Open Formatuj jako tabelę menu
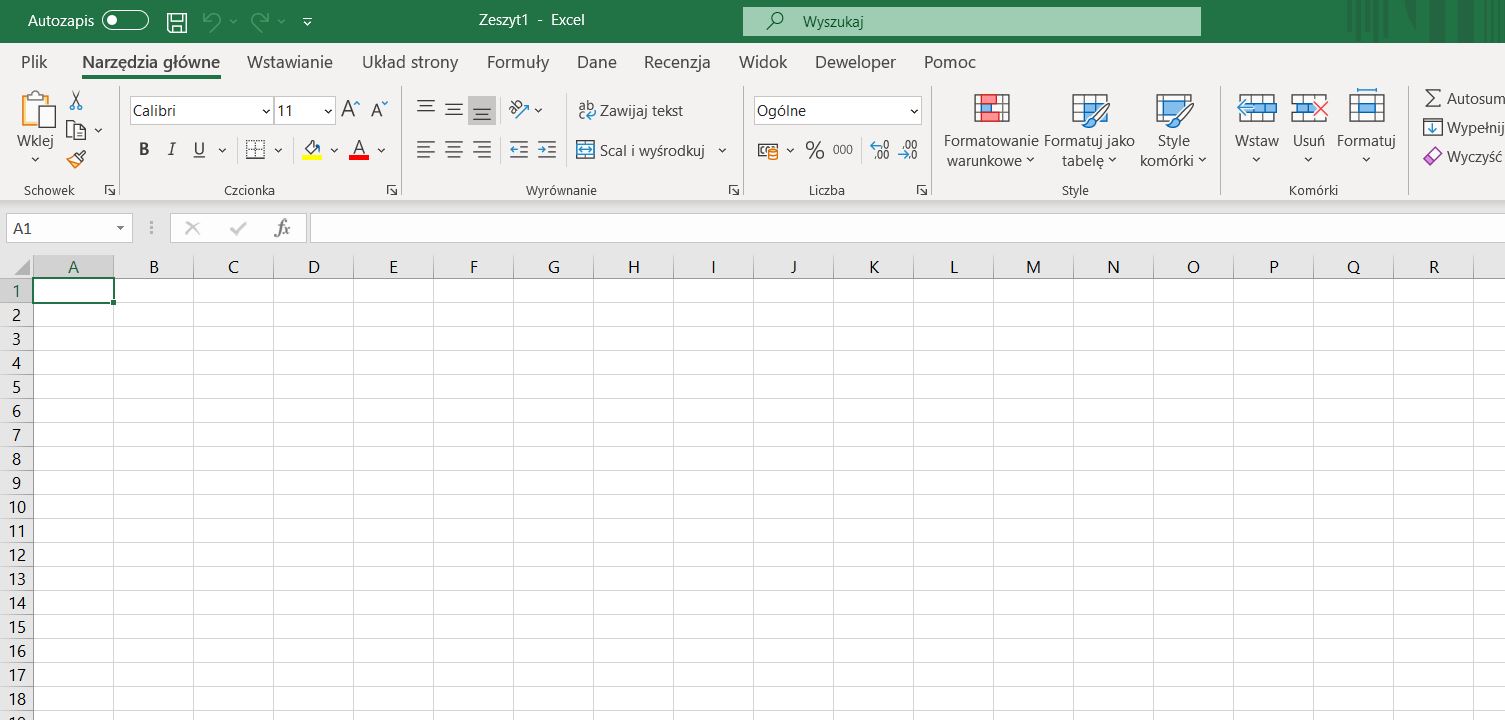The height and width of the screenshot is (720, 1505). coord(1089,131)
